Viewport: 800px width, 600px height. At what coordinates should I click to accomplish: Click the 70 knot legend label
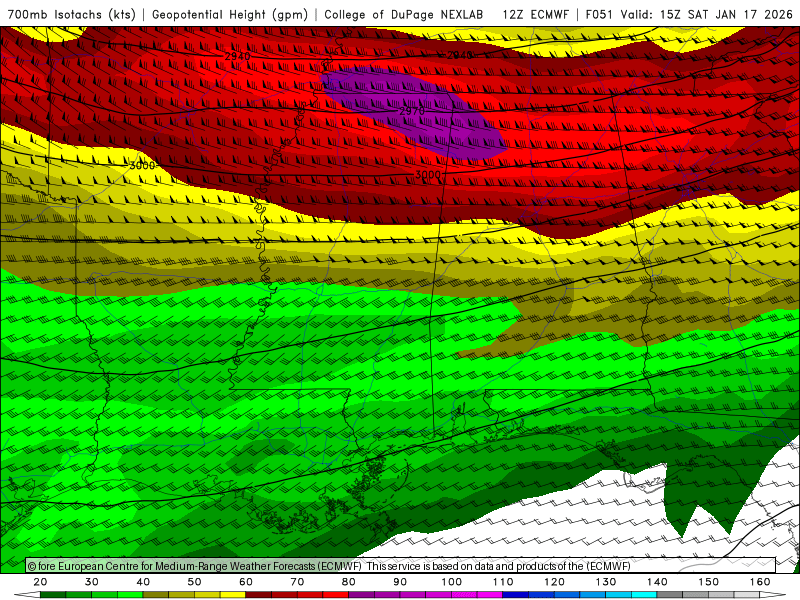pyautogui.click(x=297, y=582)
